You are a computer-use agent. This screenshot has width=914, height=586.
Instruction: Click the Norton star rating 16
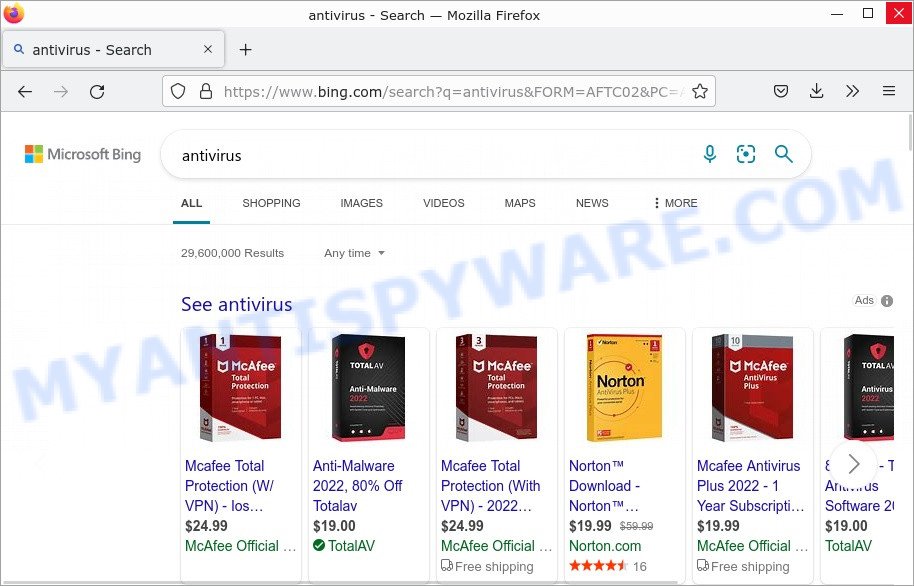click(x=608, y=566)
